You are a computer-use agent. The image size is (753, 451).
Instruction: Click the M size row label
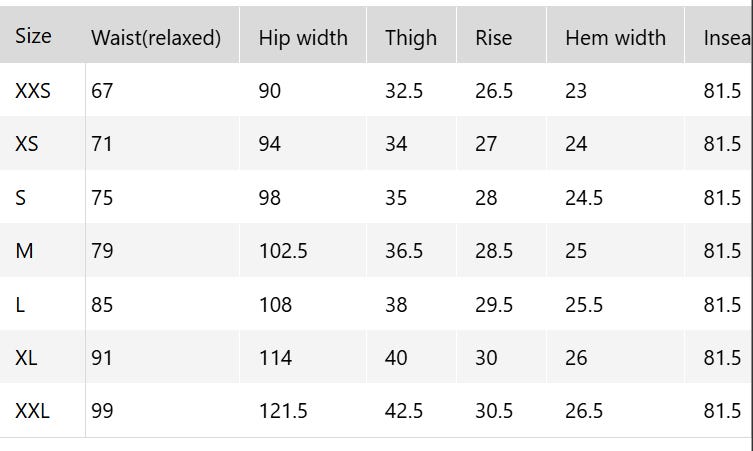click(x=24, y=251)
